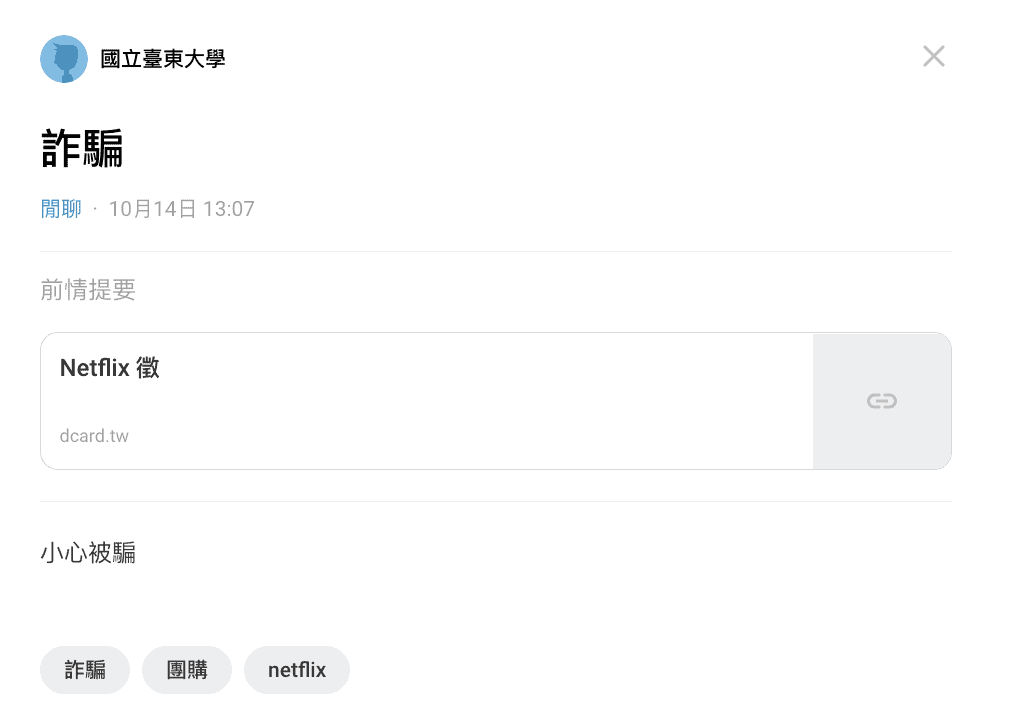This screenshot has height=712, width=1016.
Task: Open the Netflix 徵 link card title
Action: coord(110,368)
